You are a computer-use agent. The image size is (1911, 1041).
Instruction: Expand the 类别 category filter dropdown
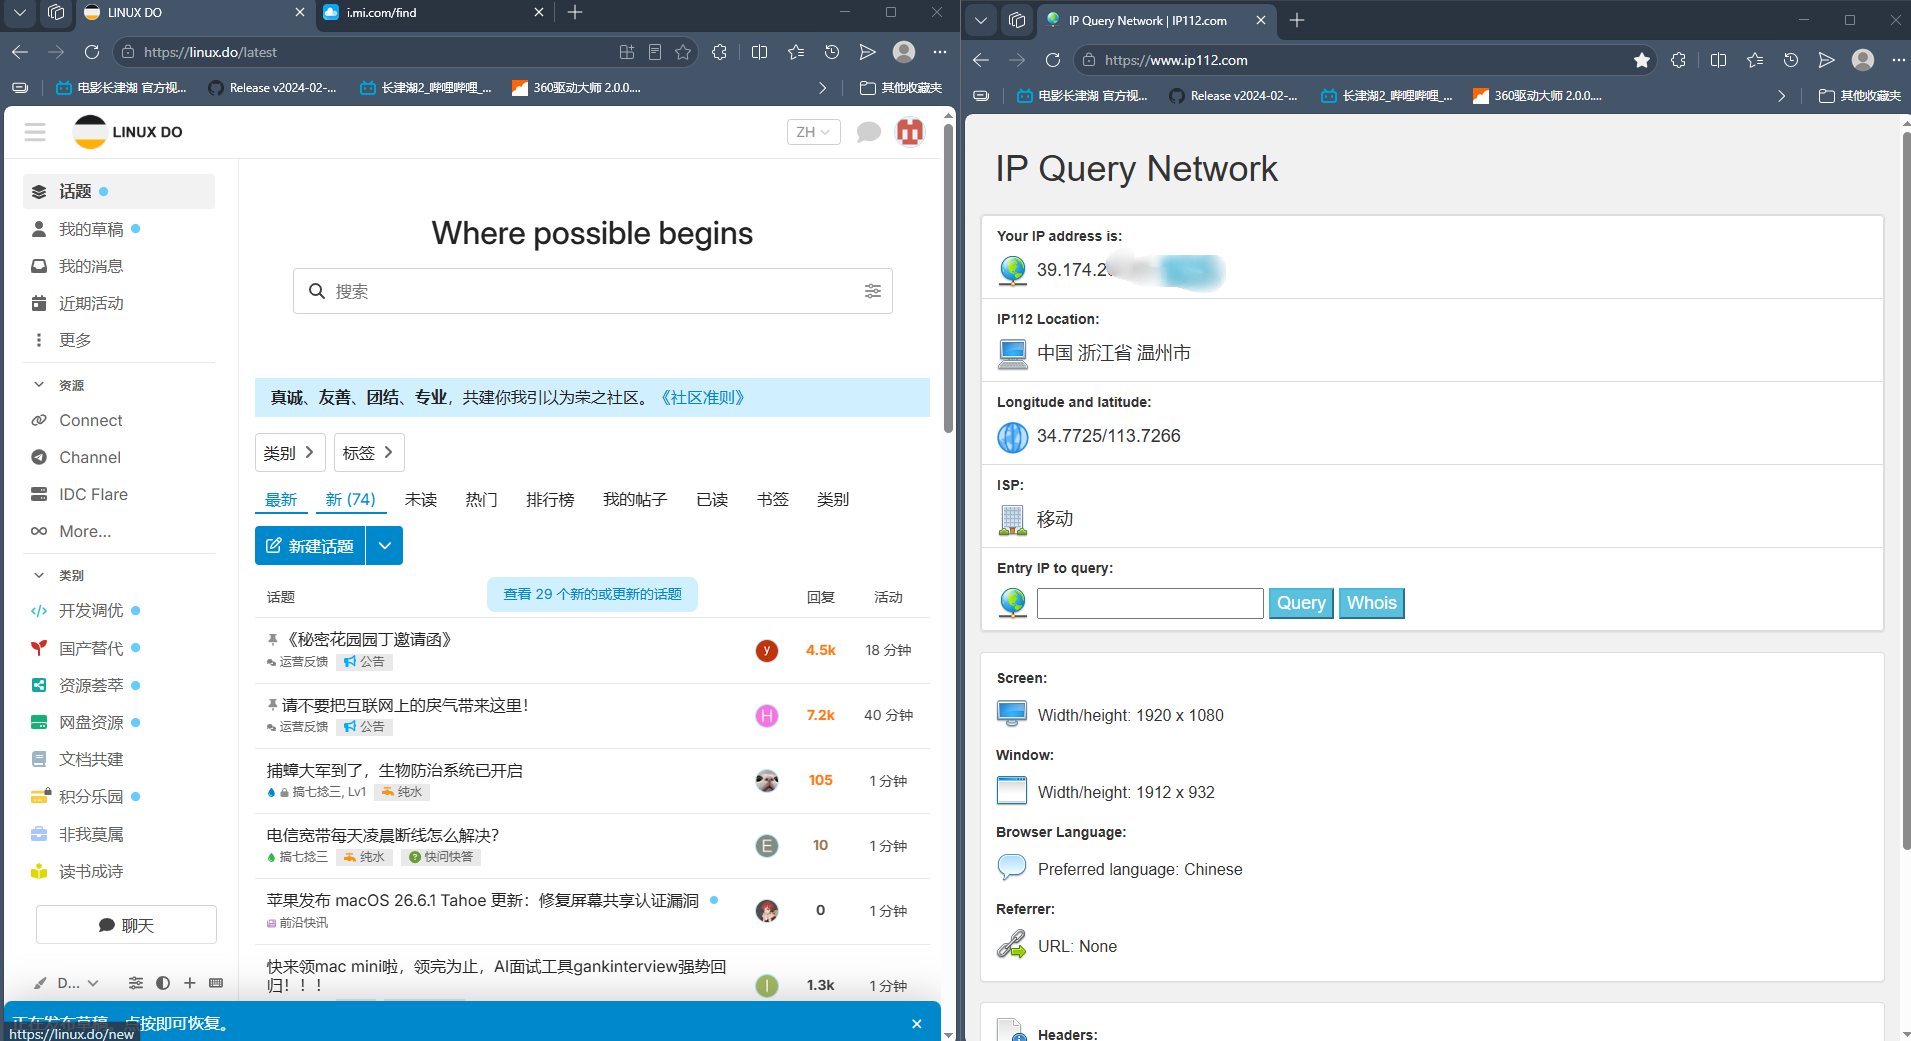(290, 453)
